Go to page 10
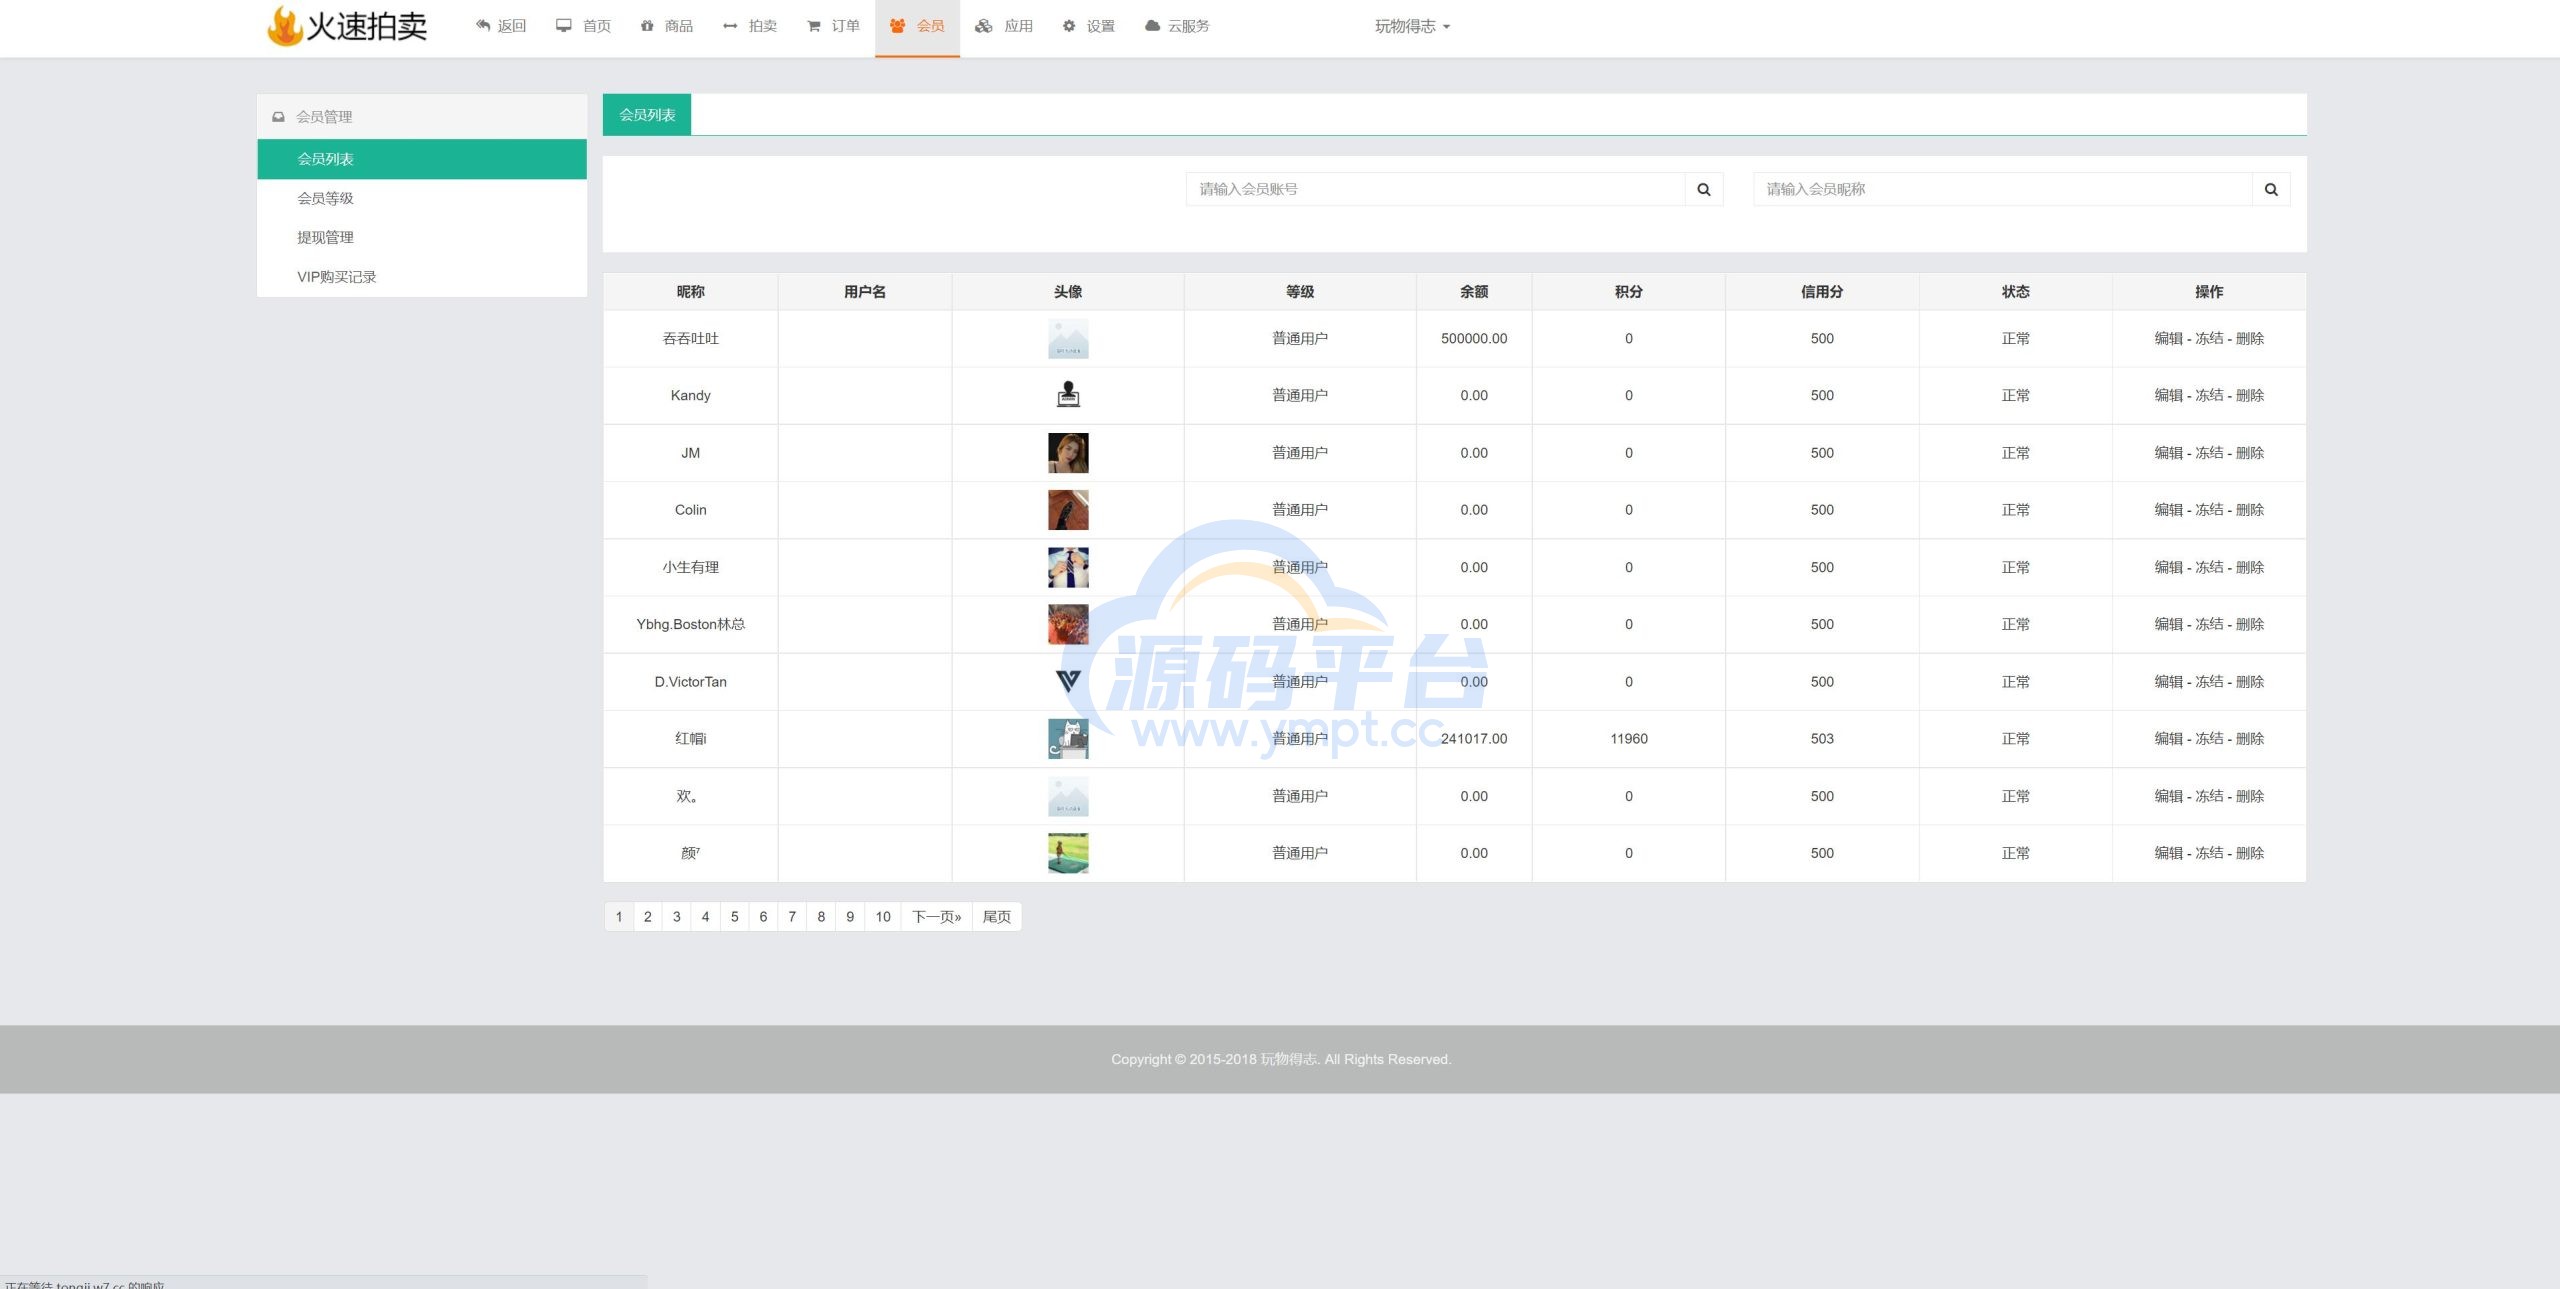The width and height of the screenshot is (2560, 1289). (x=883, y=917)
